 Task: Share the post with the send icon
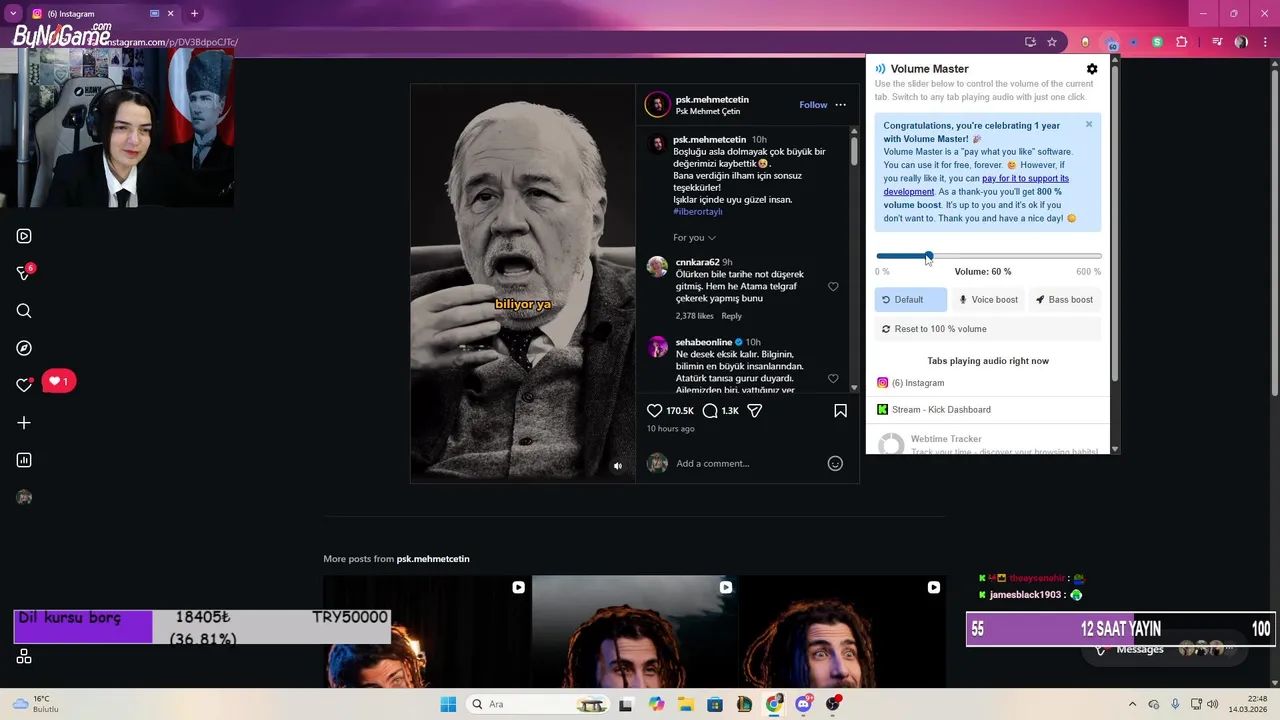tap(755, 411)
